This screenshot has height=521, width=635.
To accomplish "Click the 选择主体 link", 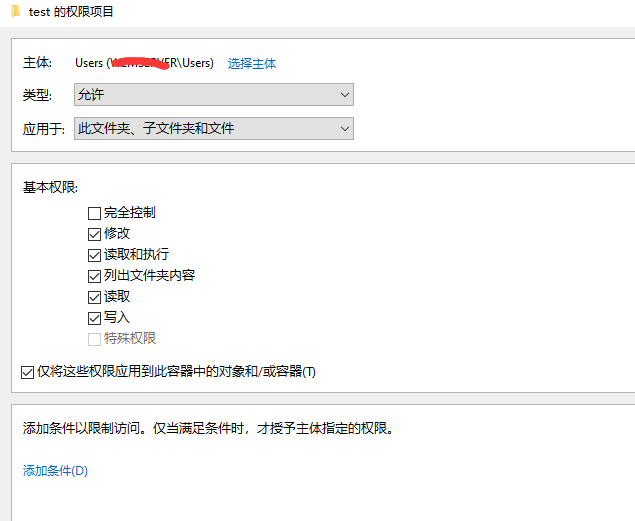I will (252, 63).
